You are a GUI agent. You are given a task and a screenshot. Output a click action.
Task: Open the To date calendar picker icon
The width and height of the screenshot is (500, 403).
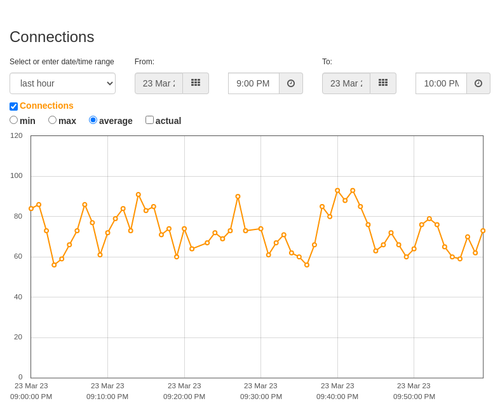point(383,83)
